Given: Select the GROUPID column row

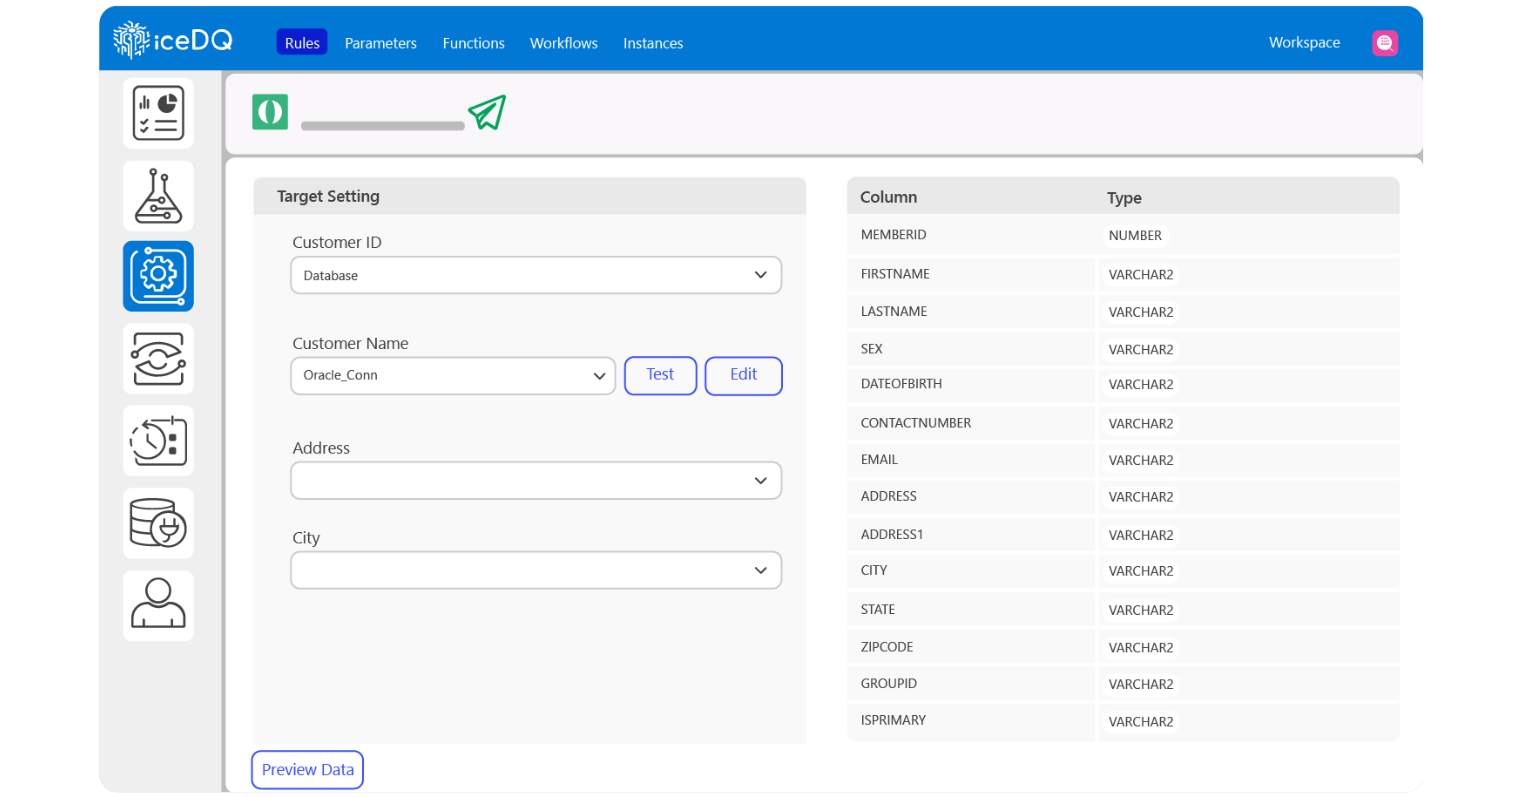Looking at the screenshot, I should point(1123,684).
